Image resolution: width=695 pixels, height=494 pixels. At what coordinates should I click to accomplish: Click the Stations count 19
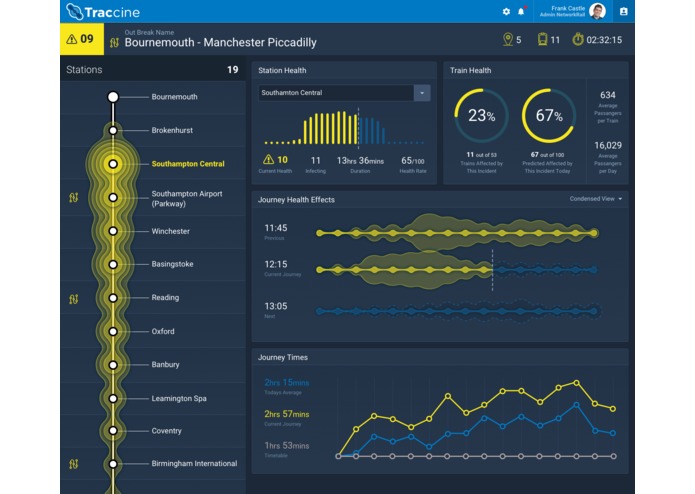point(232,70)
